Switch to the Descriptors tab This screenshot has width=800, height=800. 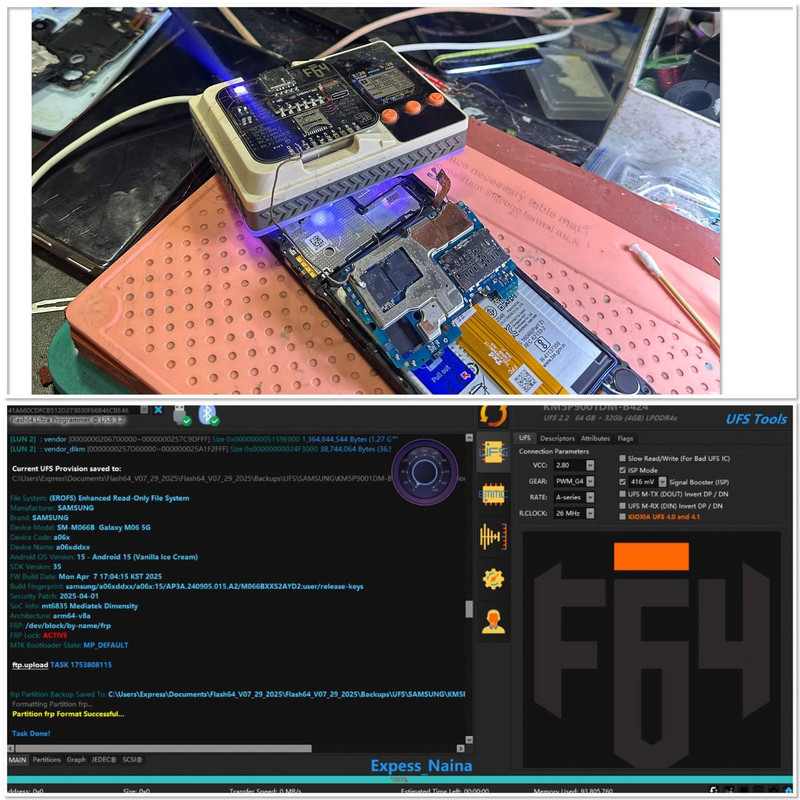click(x=557, y=438)
